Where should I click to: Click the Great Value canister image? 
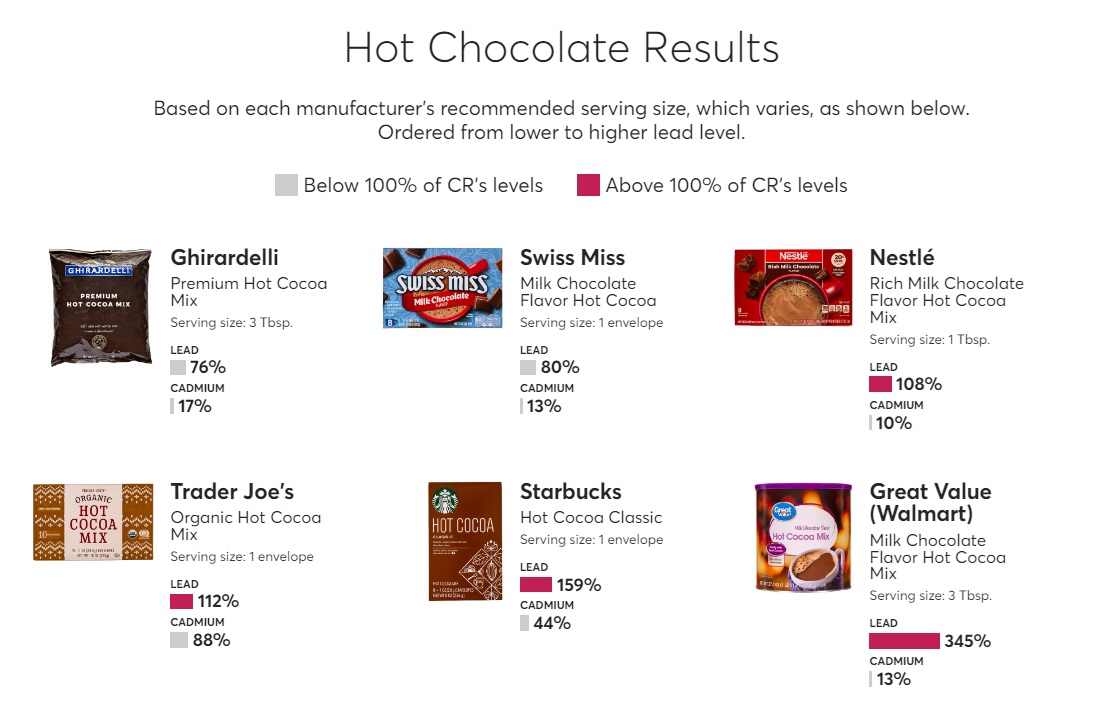pos(801,537)
